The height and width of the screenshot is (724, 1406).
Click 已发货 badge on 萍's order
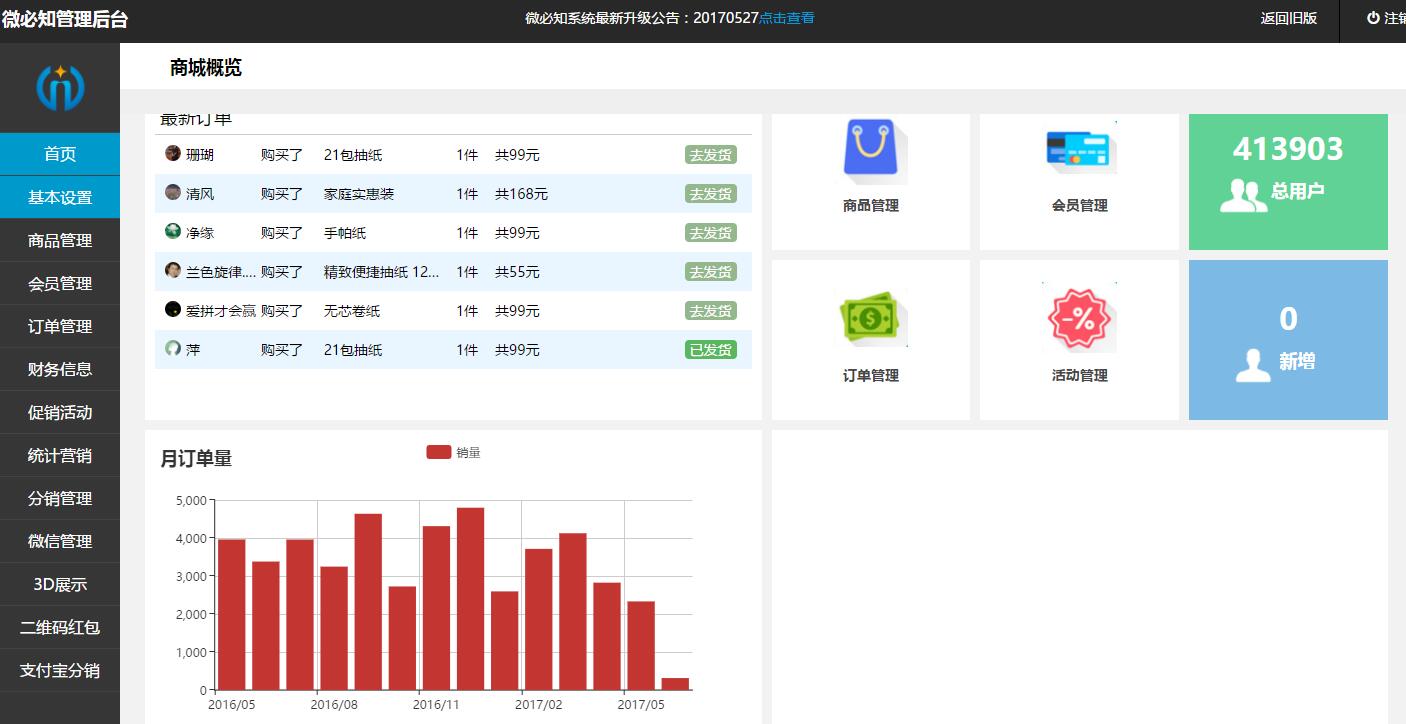pos(710,350)
